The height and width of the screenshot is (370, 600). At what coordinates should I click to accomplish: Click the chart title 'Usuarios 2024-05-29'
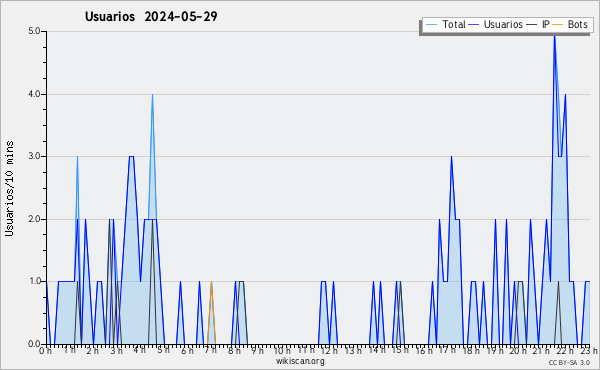151,16
